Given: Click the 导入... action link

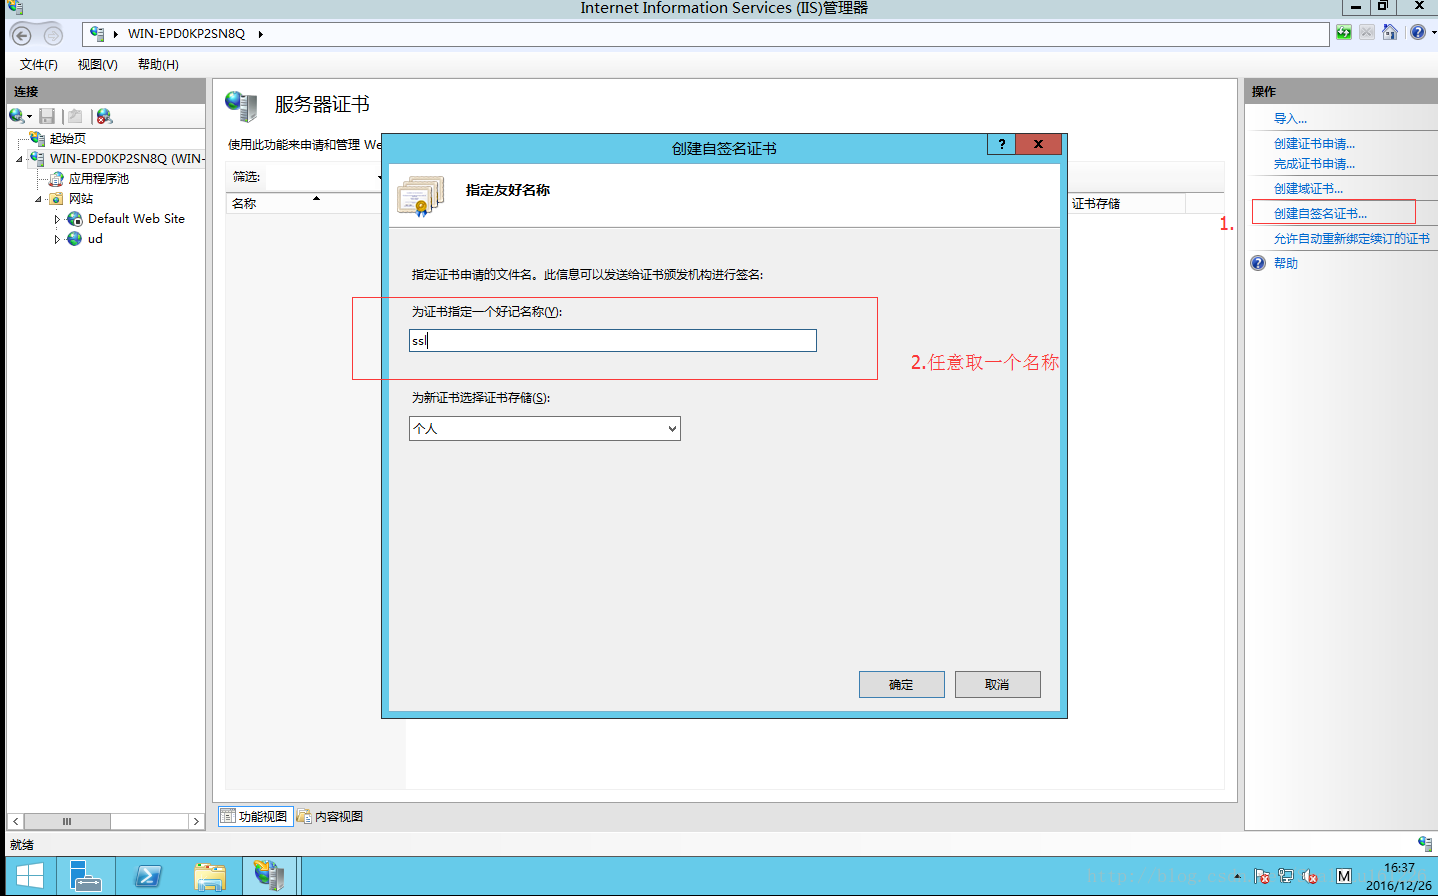Looking at the screenshot, I should (1290, 119).
